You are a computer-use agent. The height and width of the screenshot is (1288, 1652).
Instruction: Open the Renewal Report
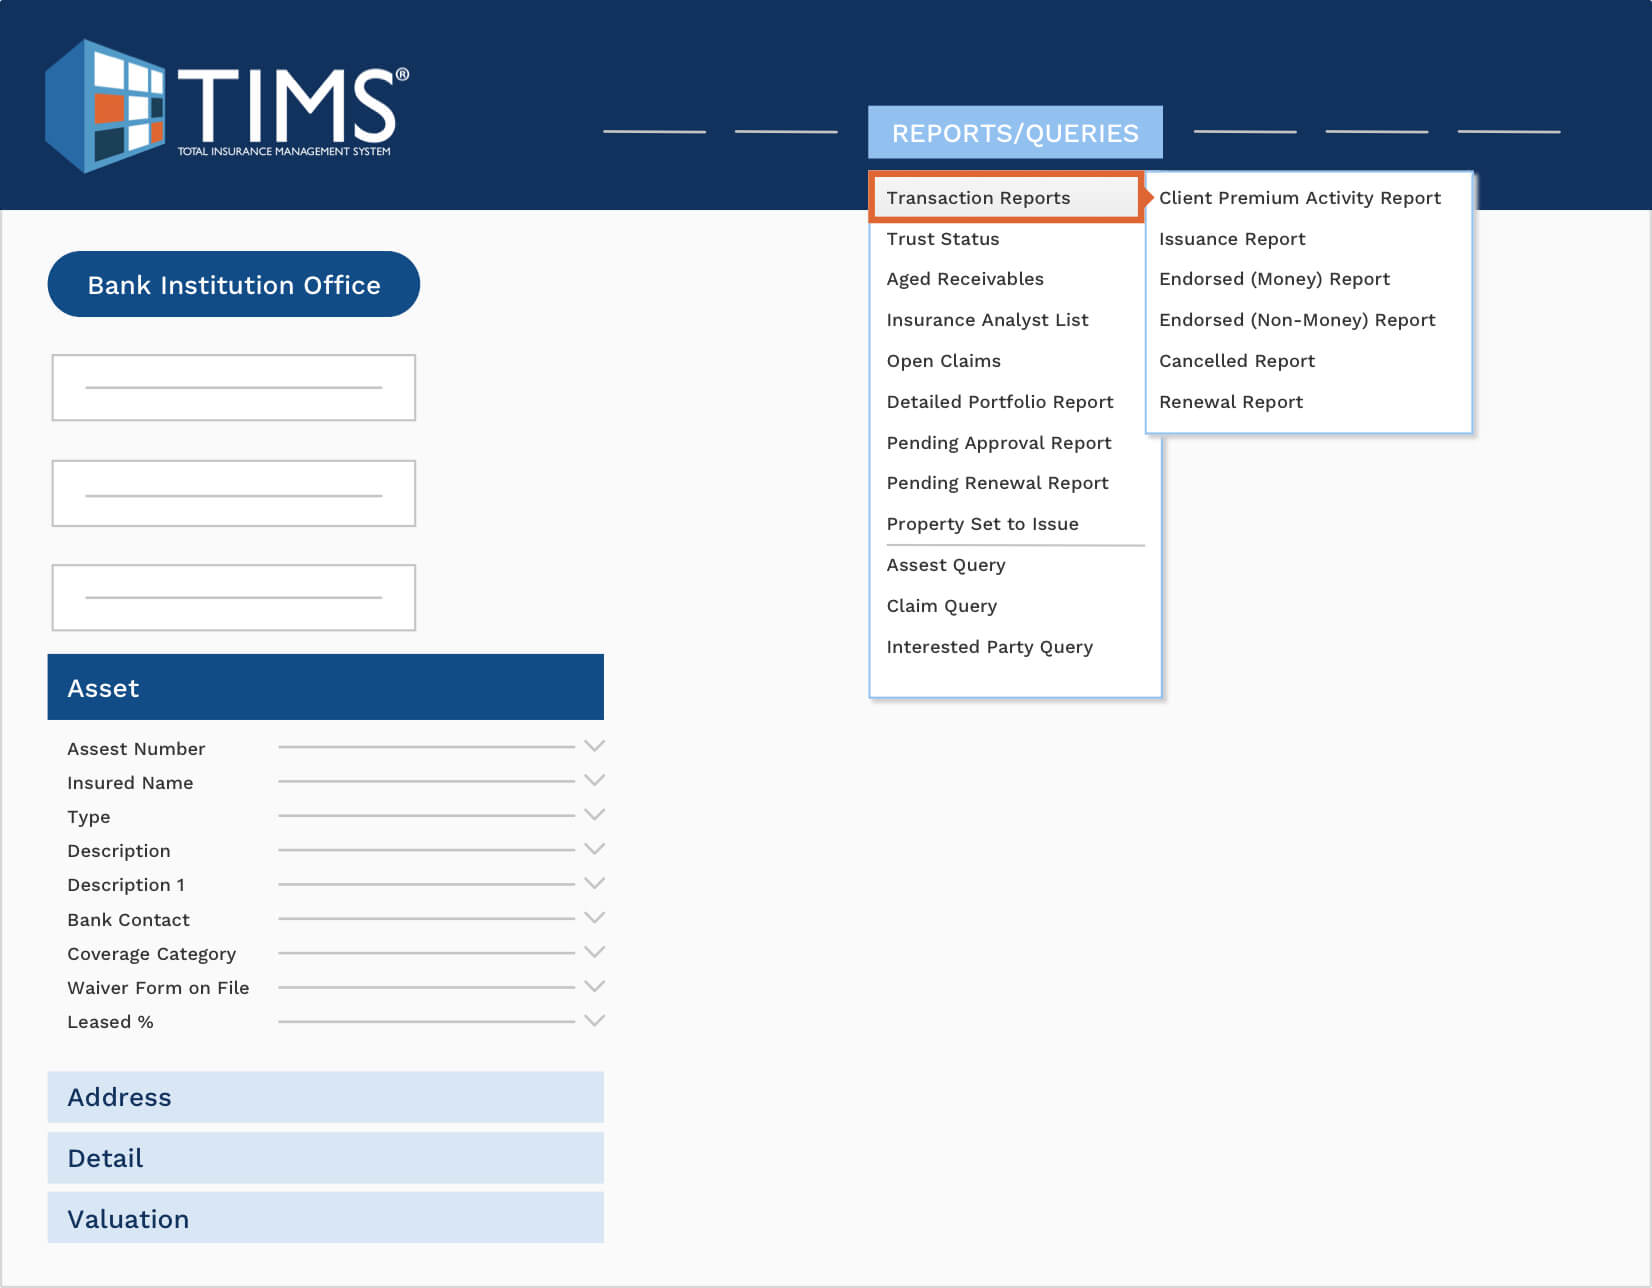1230,401
